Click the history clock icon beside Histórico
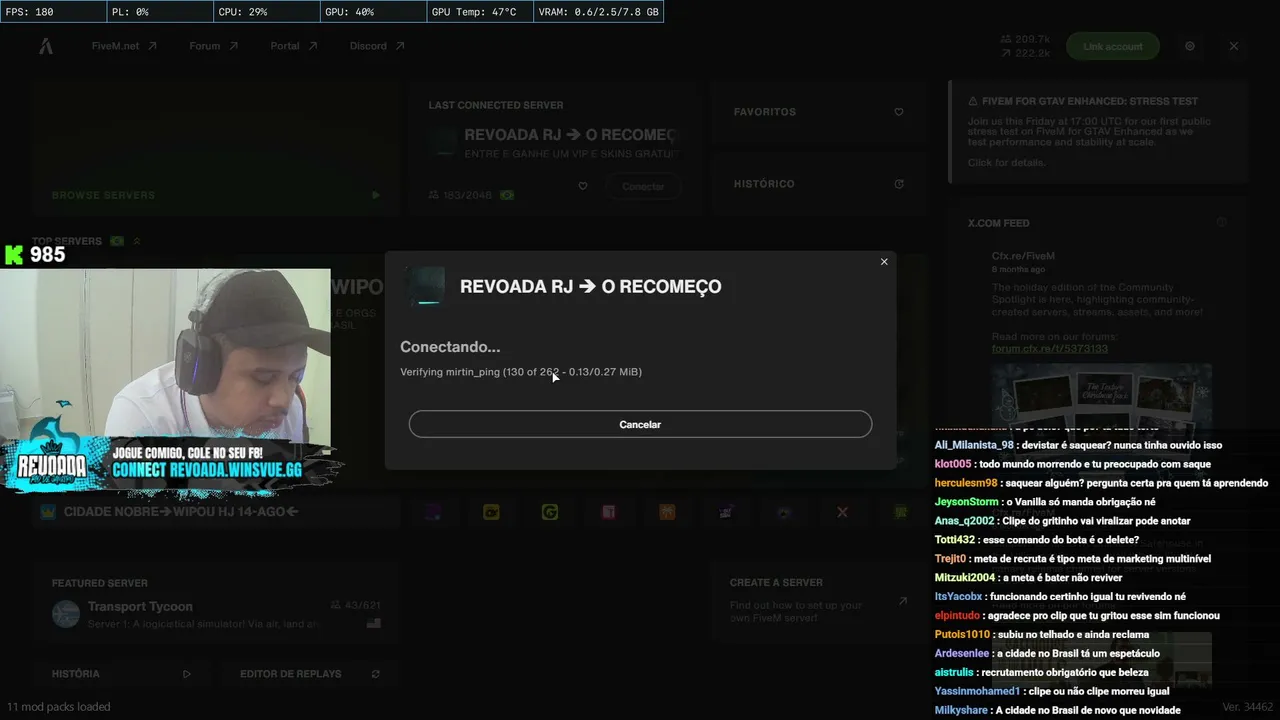The height and width of the screenshot is (720, 1280). click(x=899, y=184)
